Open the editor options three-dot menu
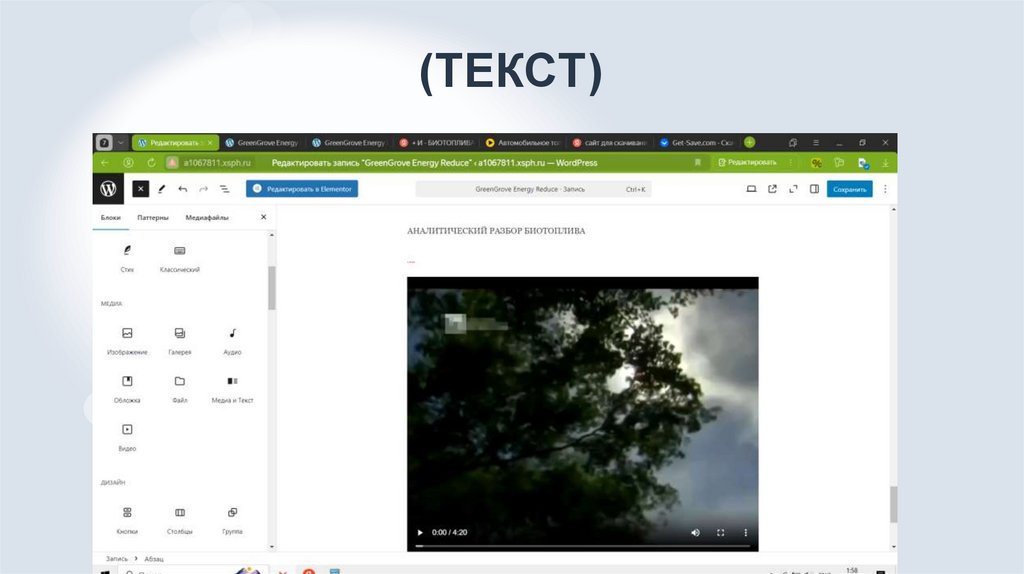1024x574 pixels. tap(886, 189)
